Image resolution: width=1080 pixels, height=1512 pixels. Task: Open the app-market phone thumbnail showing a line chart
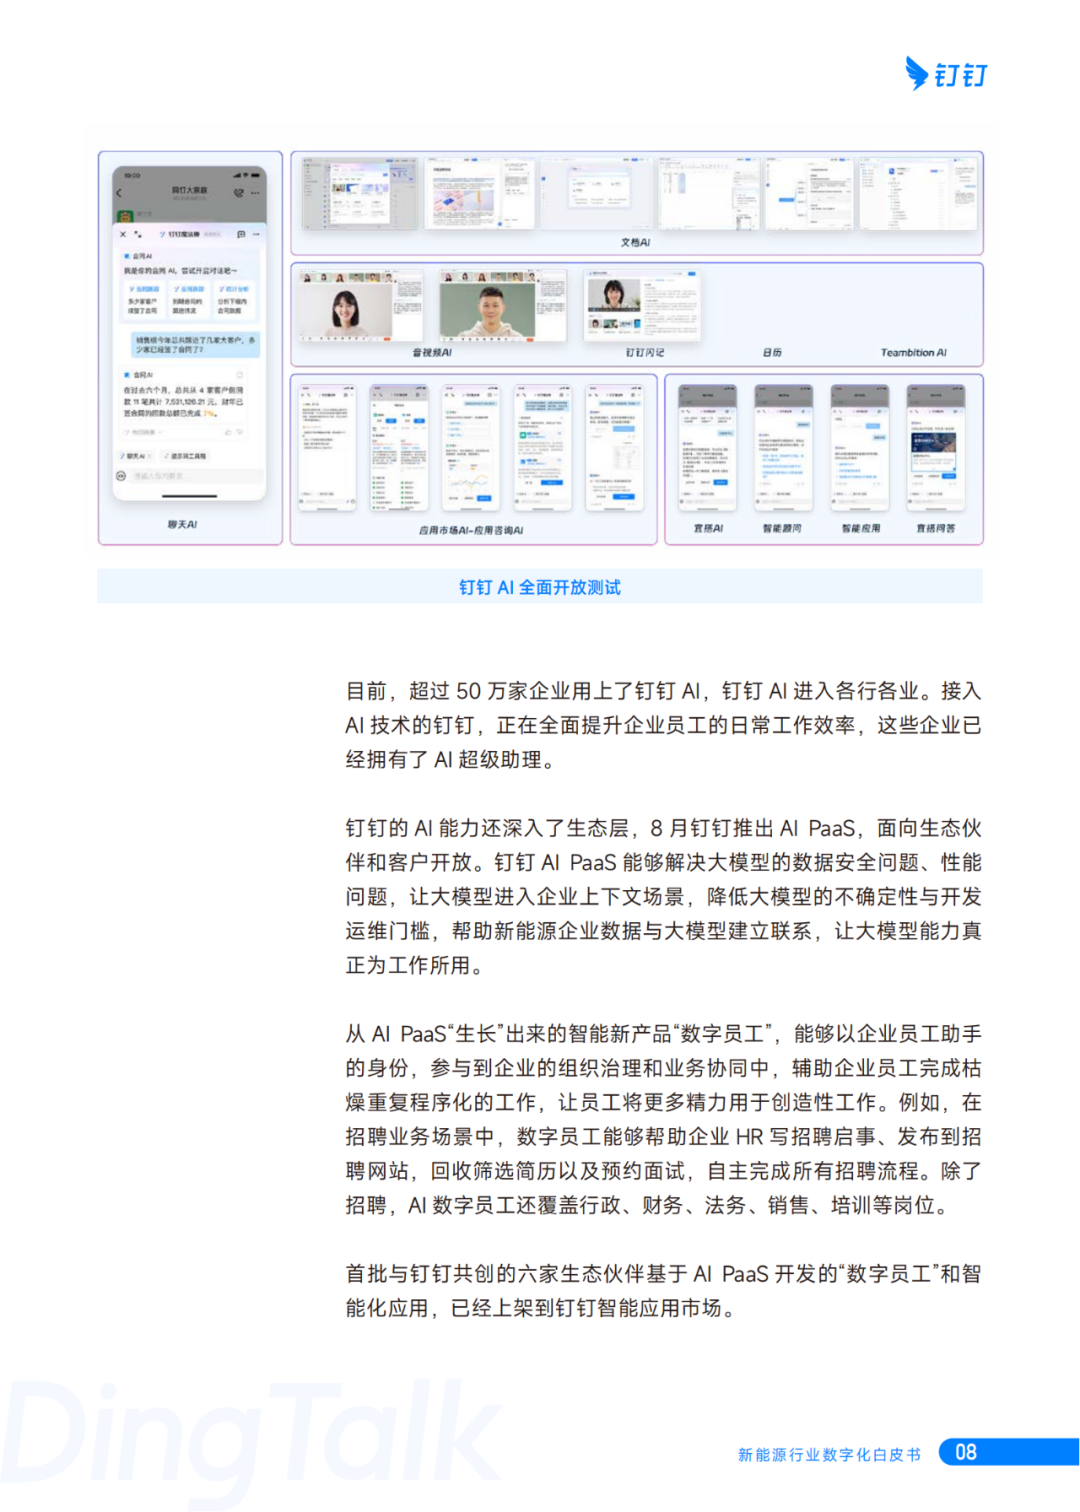click(471, 448)
